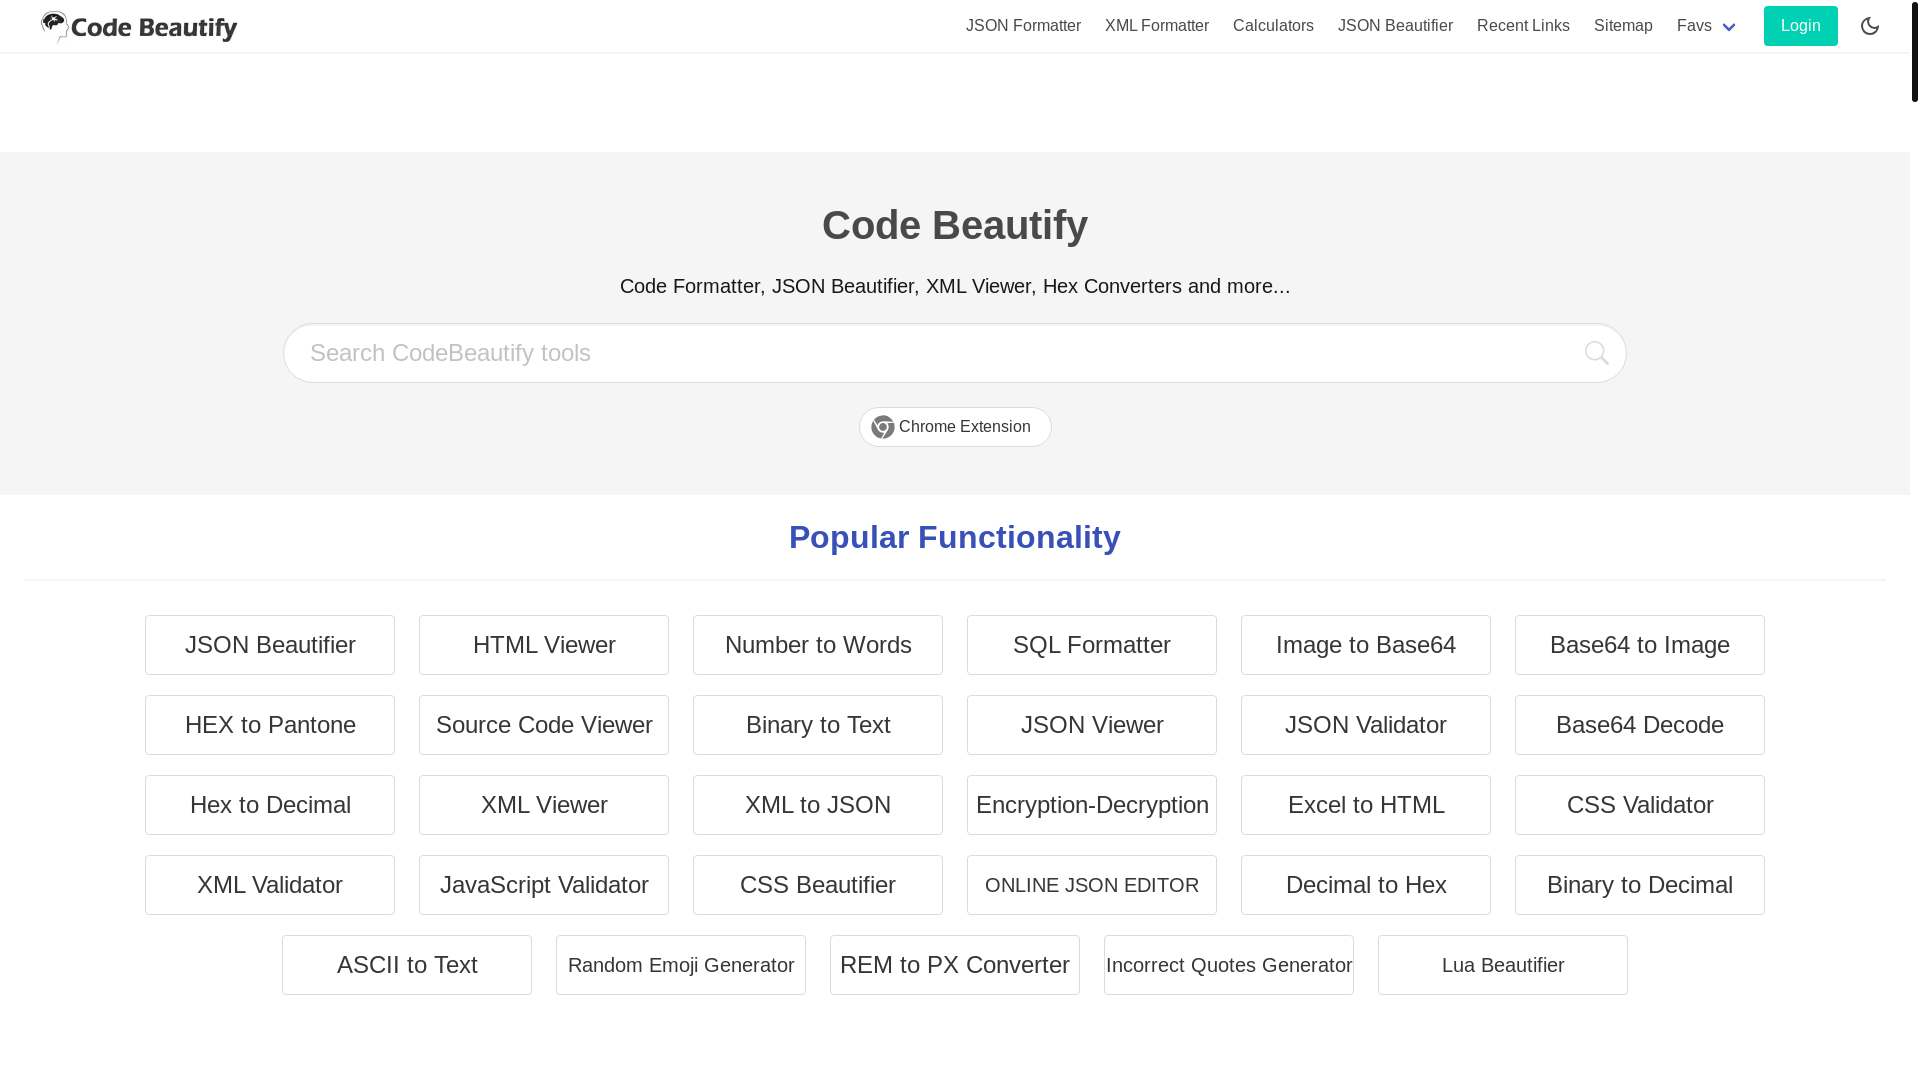This screenshot has height=1080, width=1920.
Task: Click the page vertical scrollbar thumb
Action: [1915, 51]
